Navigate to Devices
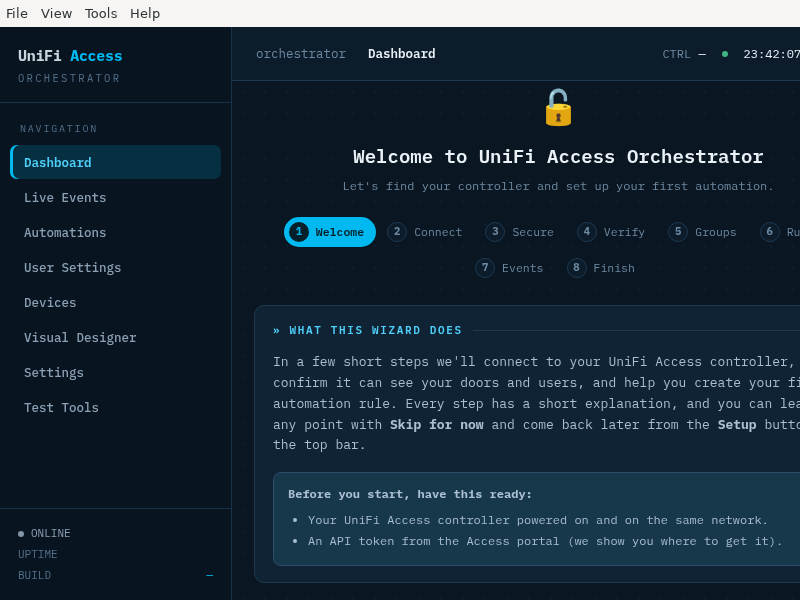Screen dimensions: 800x600 (115, 303)
